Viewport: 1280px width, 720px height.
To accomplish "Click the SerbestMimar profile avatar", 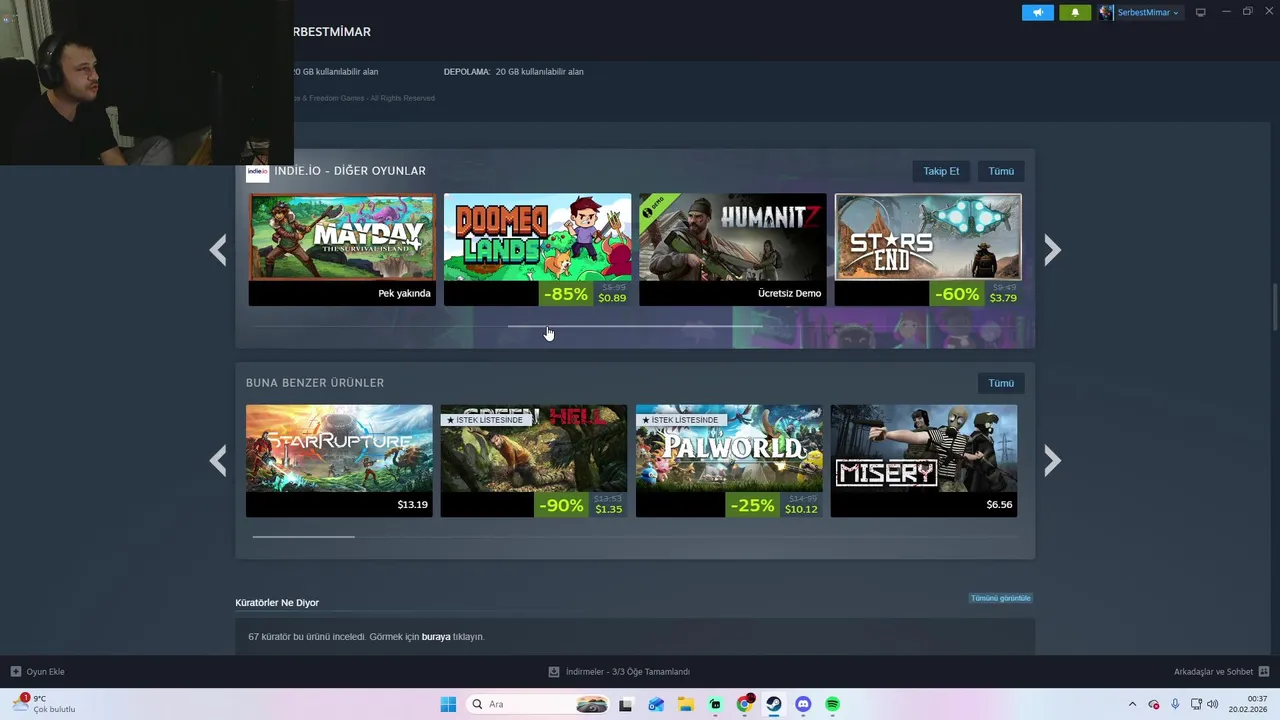I will 1105,12.
